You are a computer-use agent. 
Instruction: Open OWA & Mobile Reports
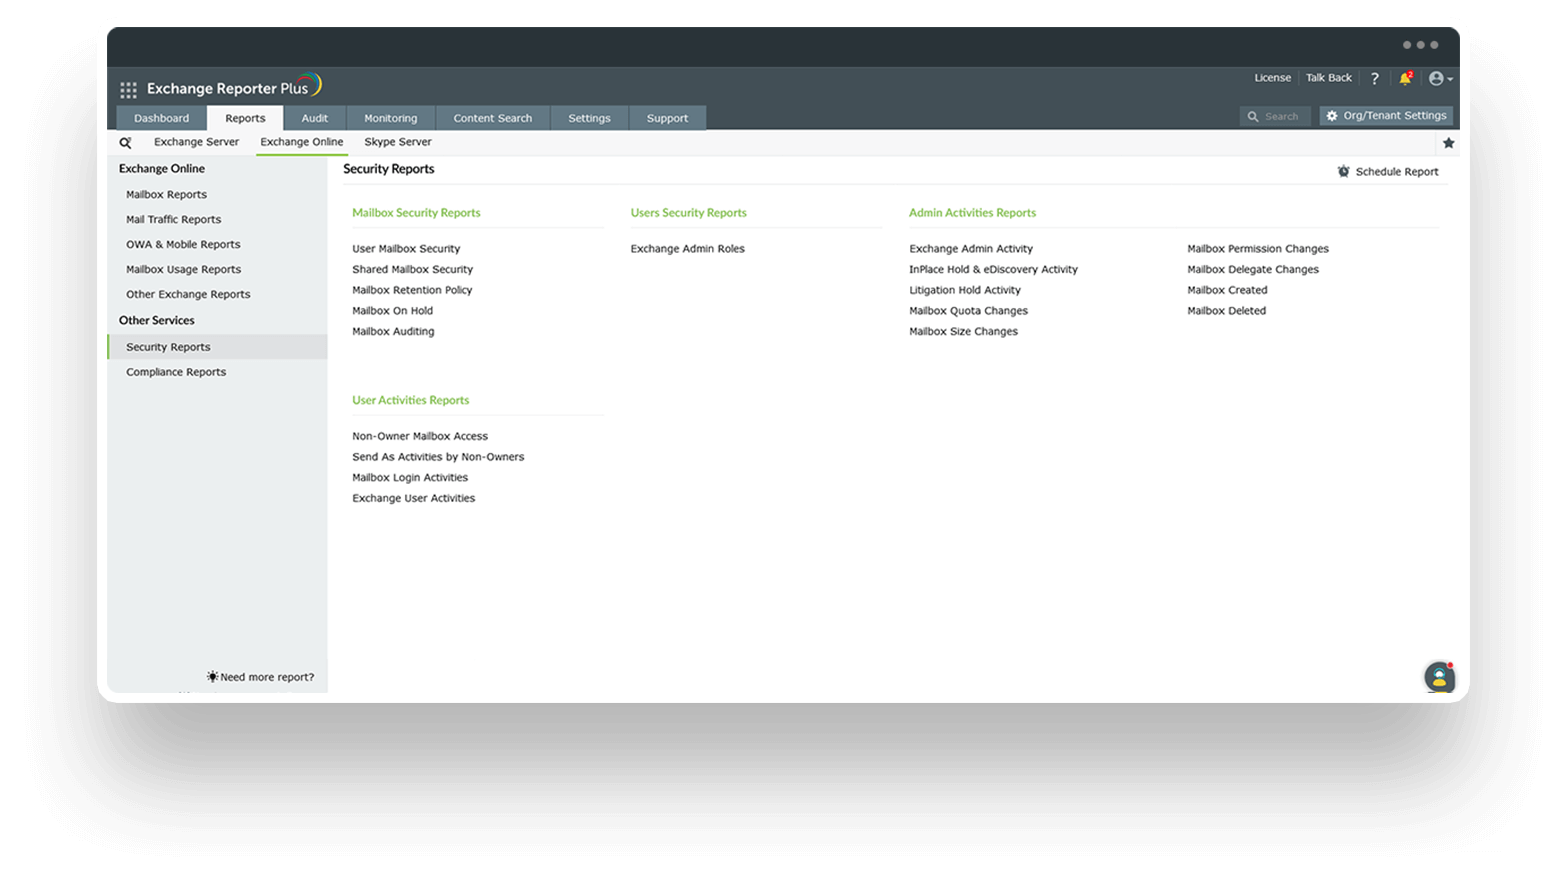(x=183, y=245)
